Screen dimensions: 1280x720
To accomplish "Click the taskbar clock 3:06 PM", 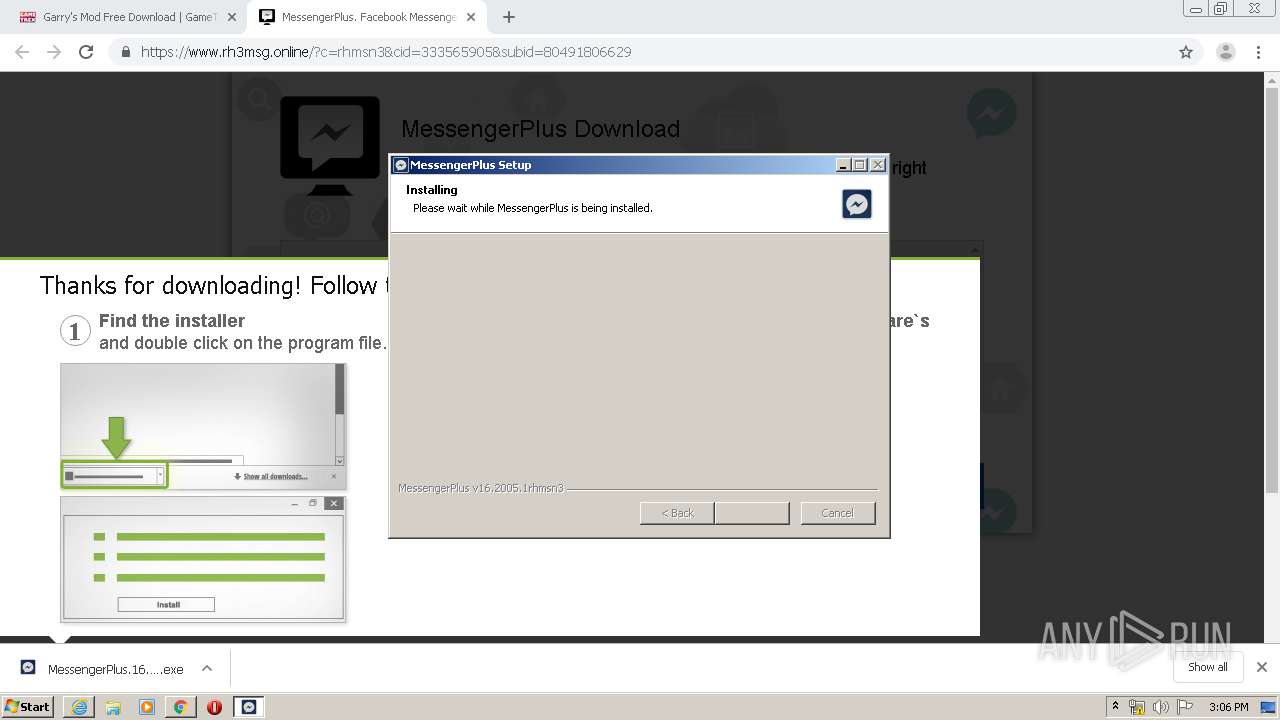I will click(x=1228, y=707).
